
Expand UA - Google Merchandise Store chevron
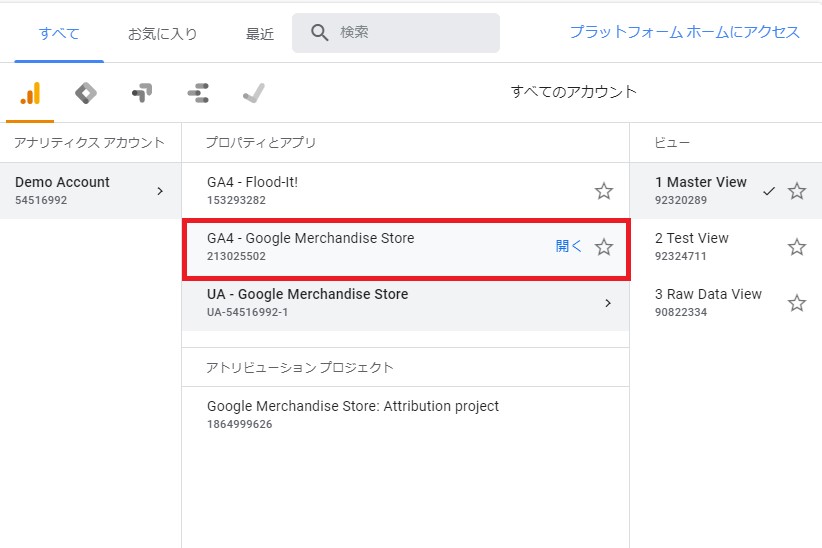pos(608,303)
